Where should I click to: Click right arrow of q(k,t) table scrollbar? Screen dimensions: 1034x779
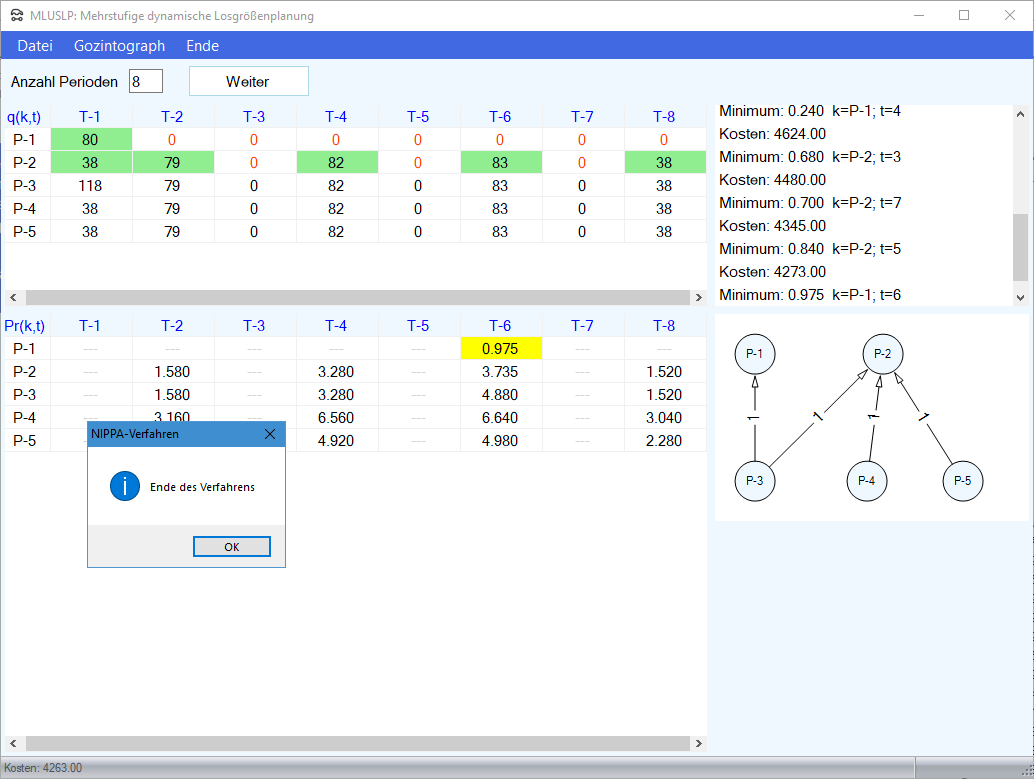point(698,298)
